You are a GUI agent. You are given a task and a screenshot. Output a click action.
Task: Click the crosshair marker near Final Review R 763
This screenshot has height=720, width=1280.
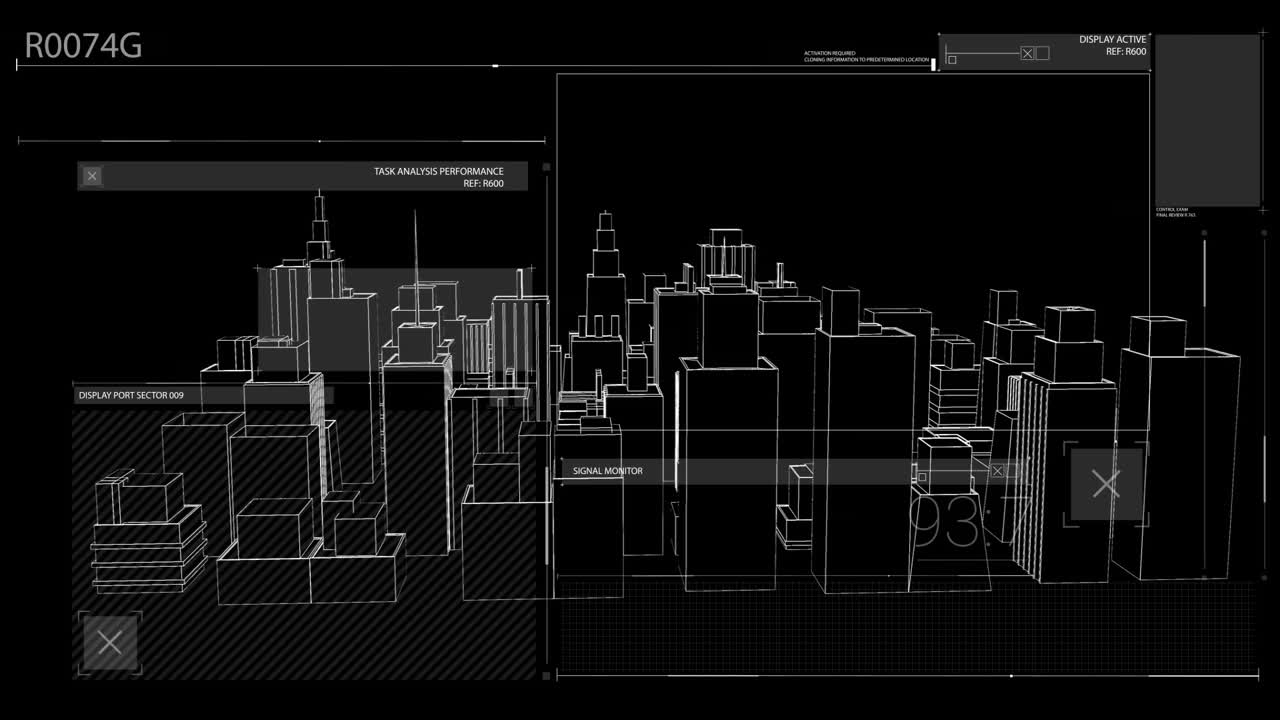point(1262,210)
